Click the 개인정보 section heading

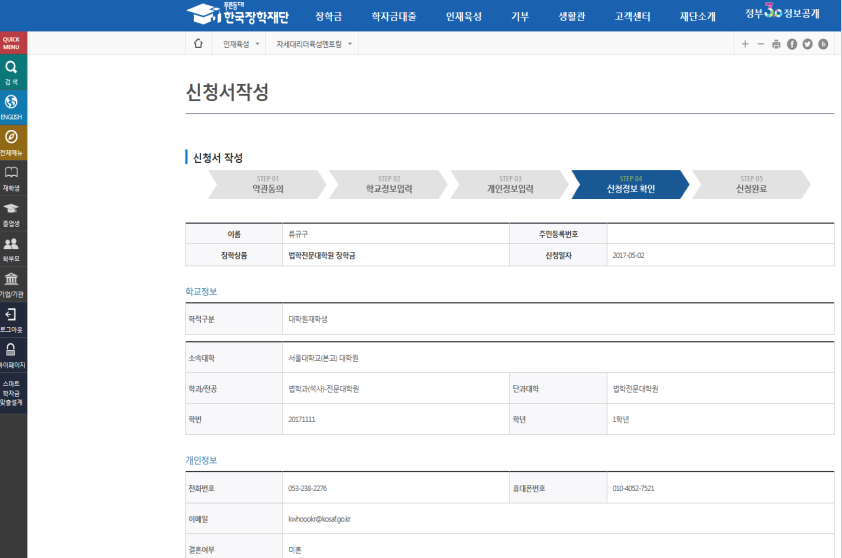[x=201, y=460]
